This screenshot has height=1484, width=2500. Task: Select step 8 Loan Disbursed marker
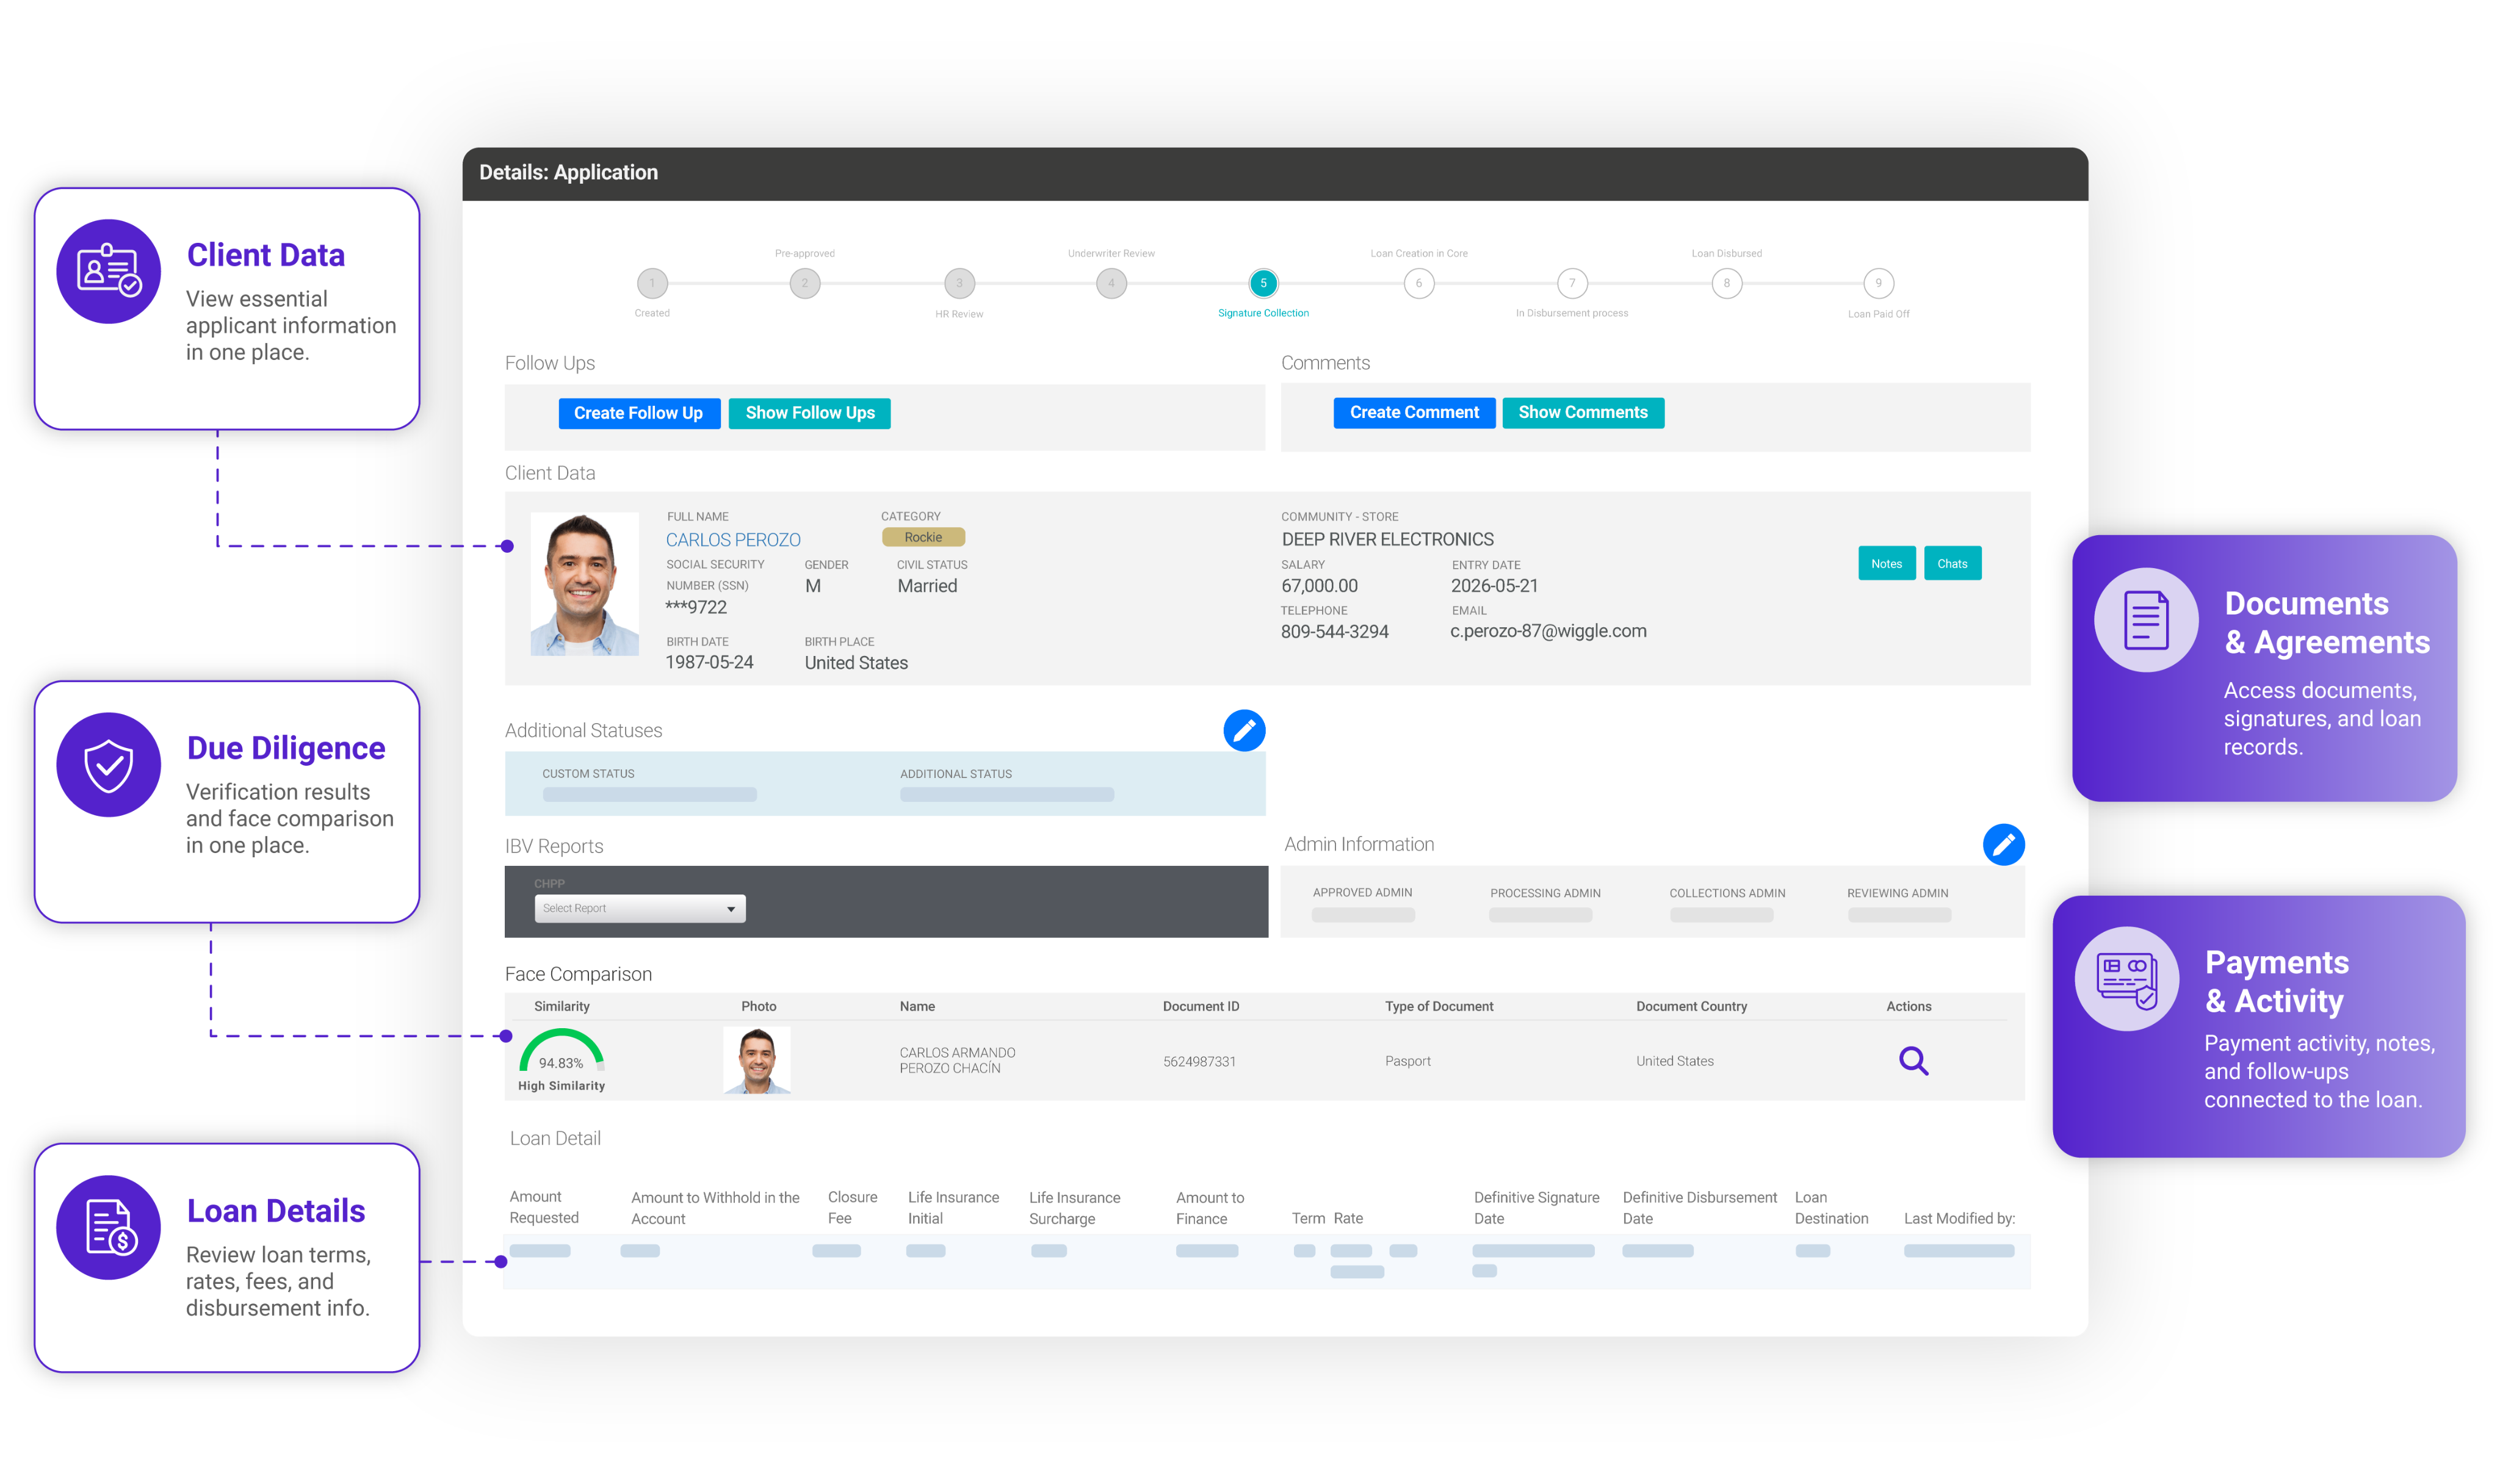[x=1726, y=283]
